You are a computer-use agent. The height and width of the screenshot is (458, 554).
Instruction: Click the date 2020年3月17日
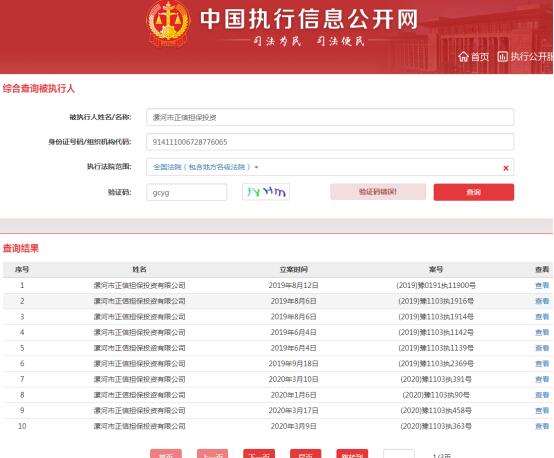tap(294, 411)
